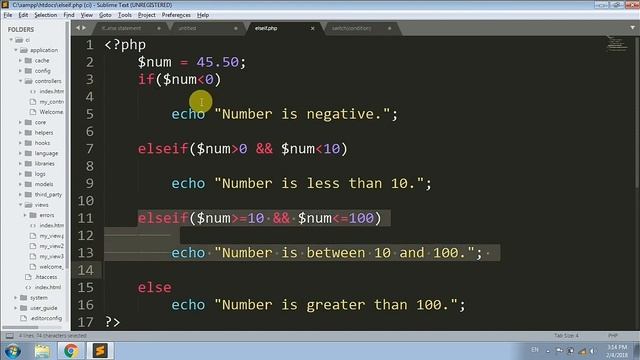Open .htaccess file in sidebar
Viewport: 640px width, 360px height.
coord(46,277)
